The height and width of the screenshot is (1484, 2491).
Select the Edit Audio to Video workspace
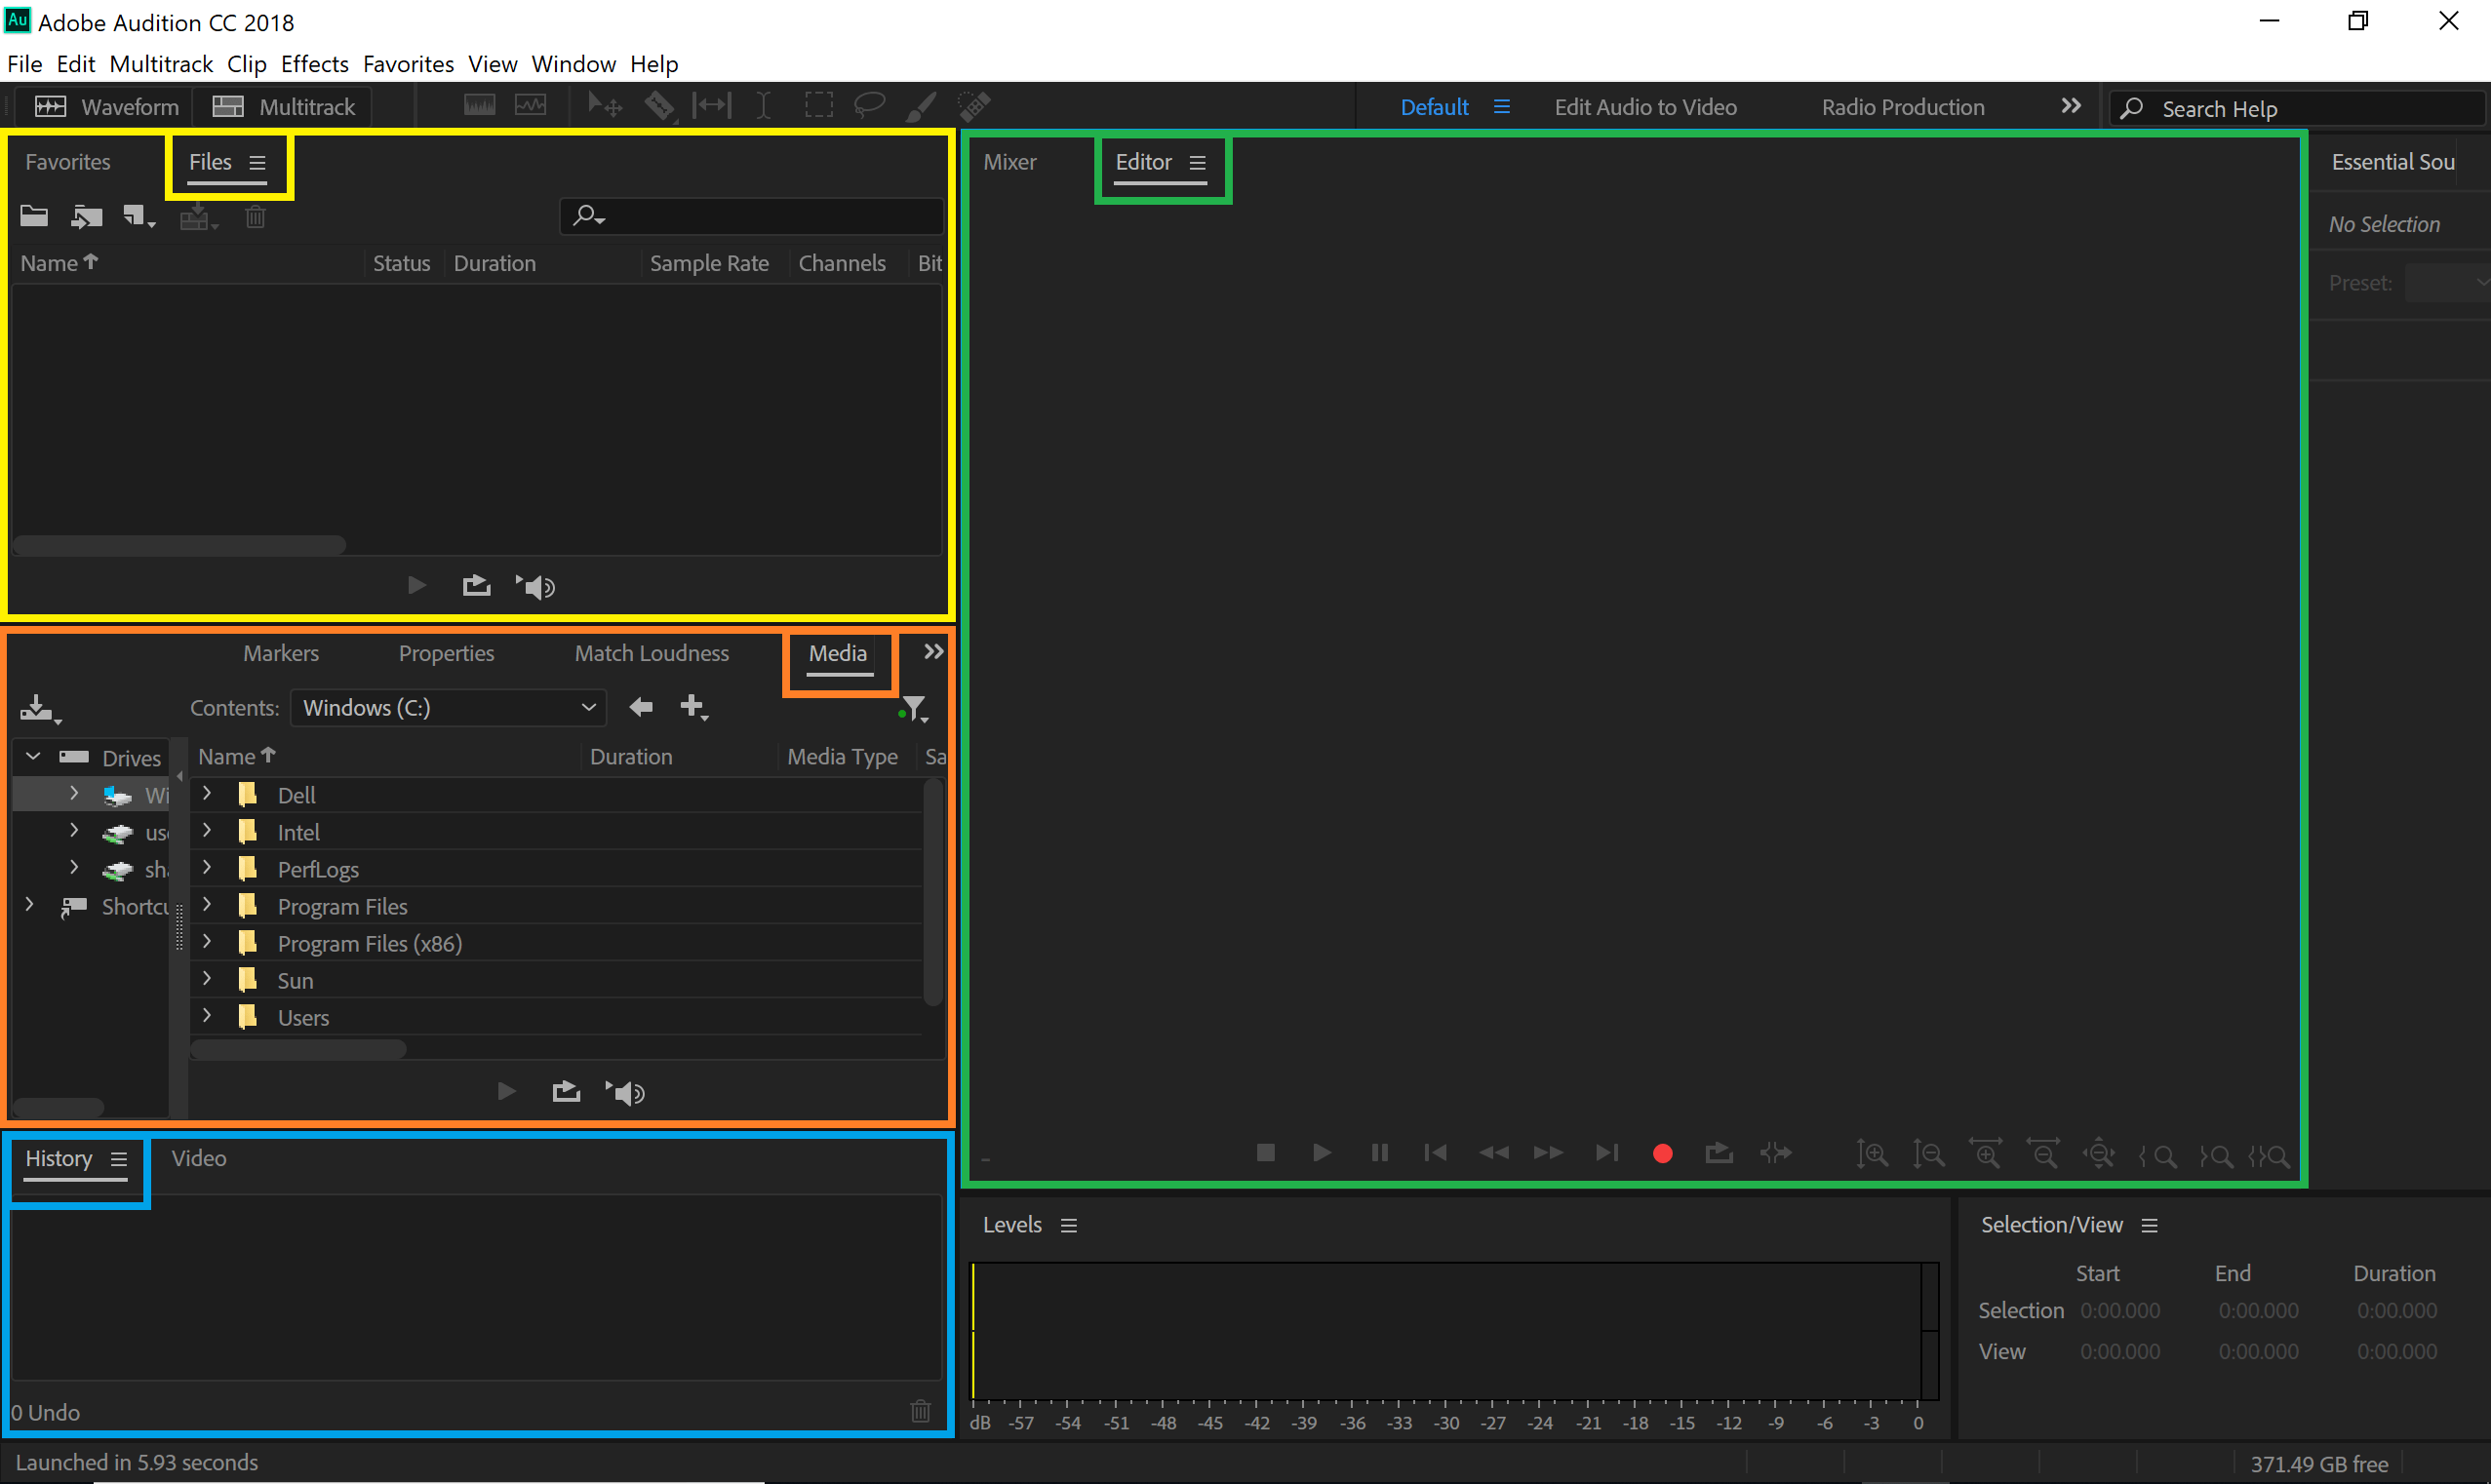1645,107
